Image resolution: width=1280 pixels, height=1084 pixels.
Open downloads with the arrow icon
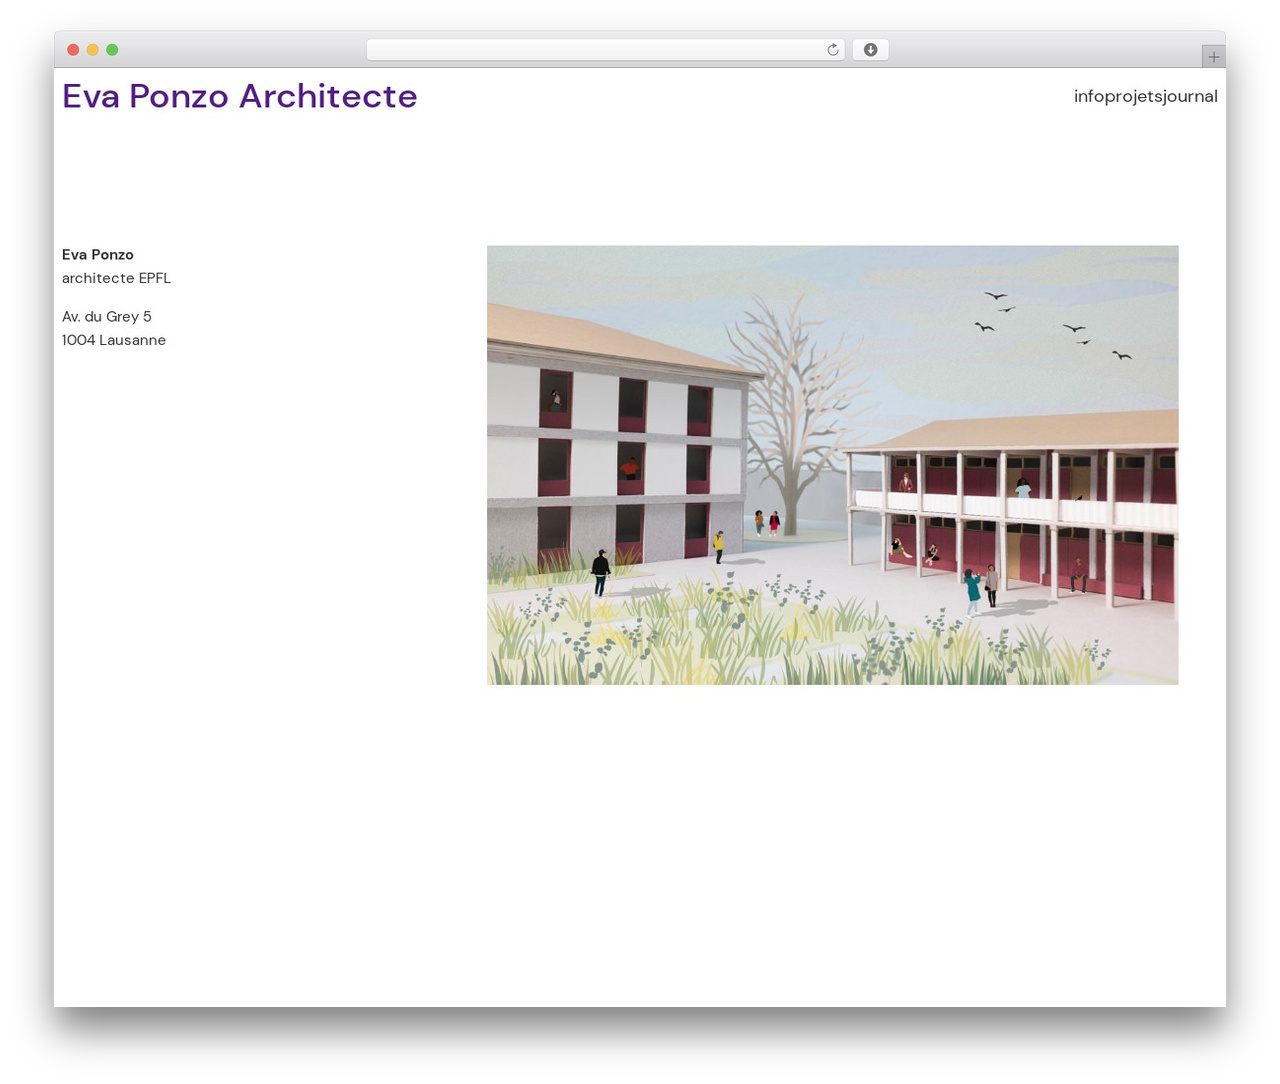pos(870,50)
